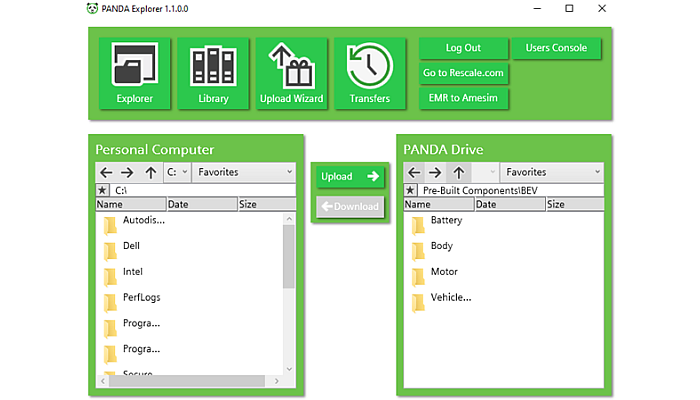Click the Body folder icon
700x400 pixels.
pyautogui.click(x=418, y=251)
